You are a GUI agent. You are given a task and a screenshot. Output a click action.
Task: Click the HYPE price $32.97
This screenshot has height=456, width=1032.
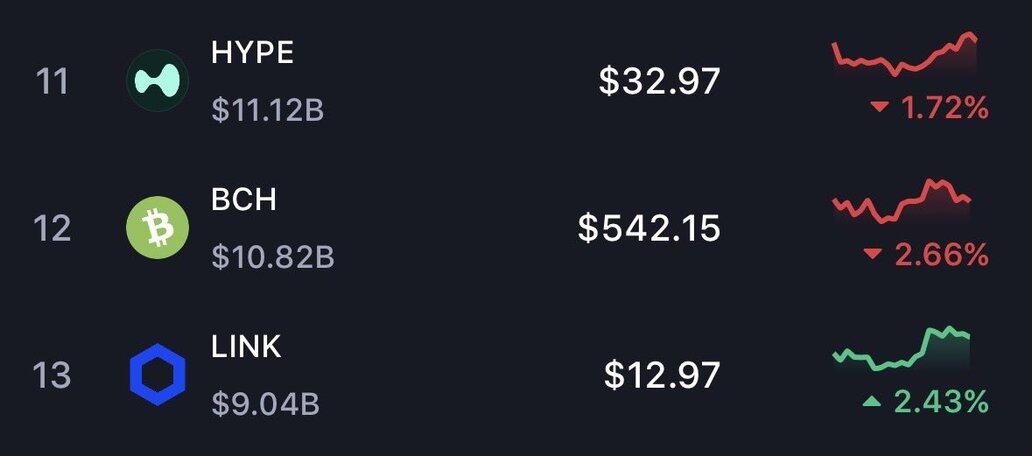click(x=659, y=81)
